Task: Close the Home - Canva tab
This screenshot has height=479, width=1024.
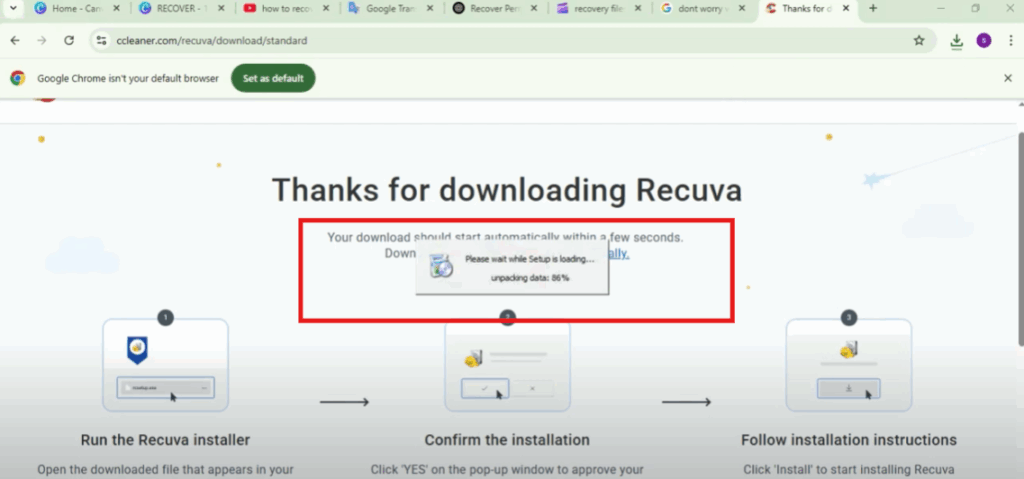Action: (118, 9)
